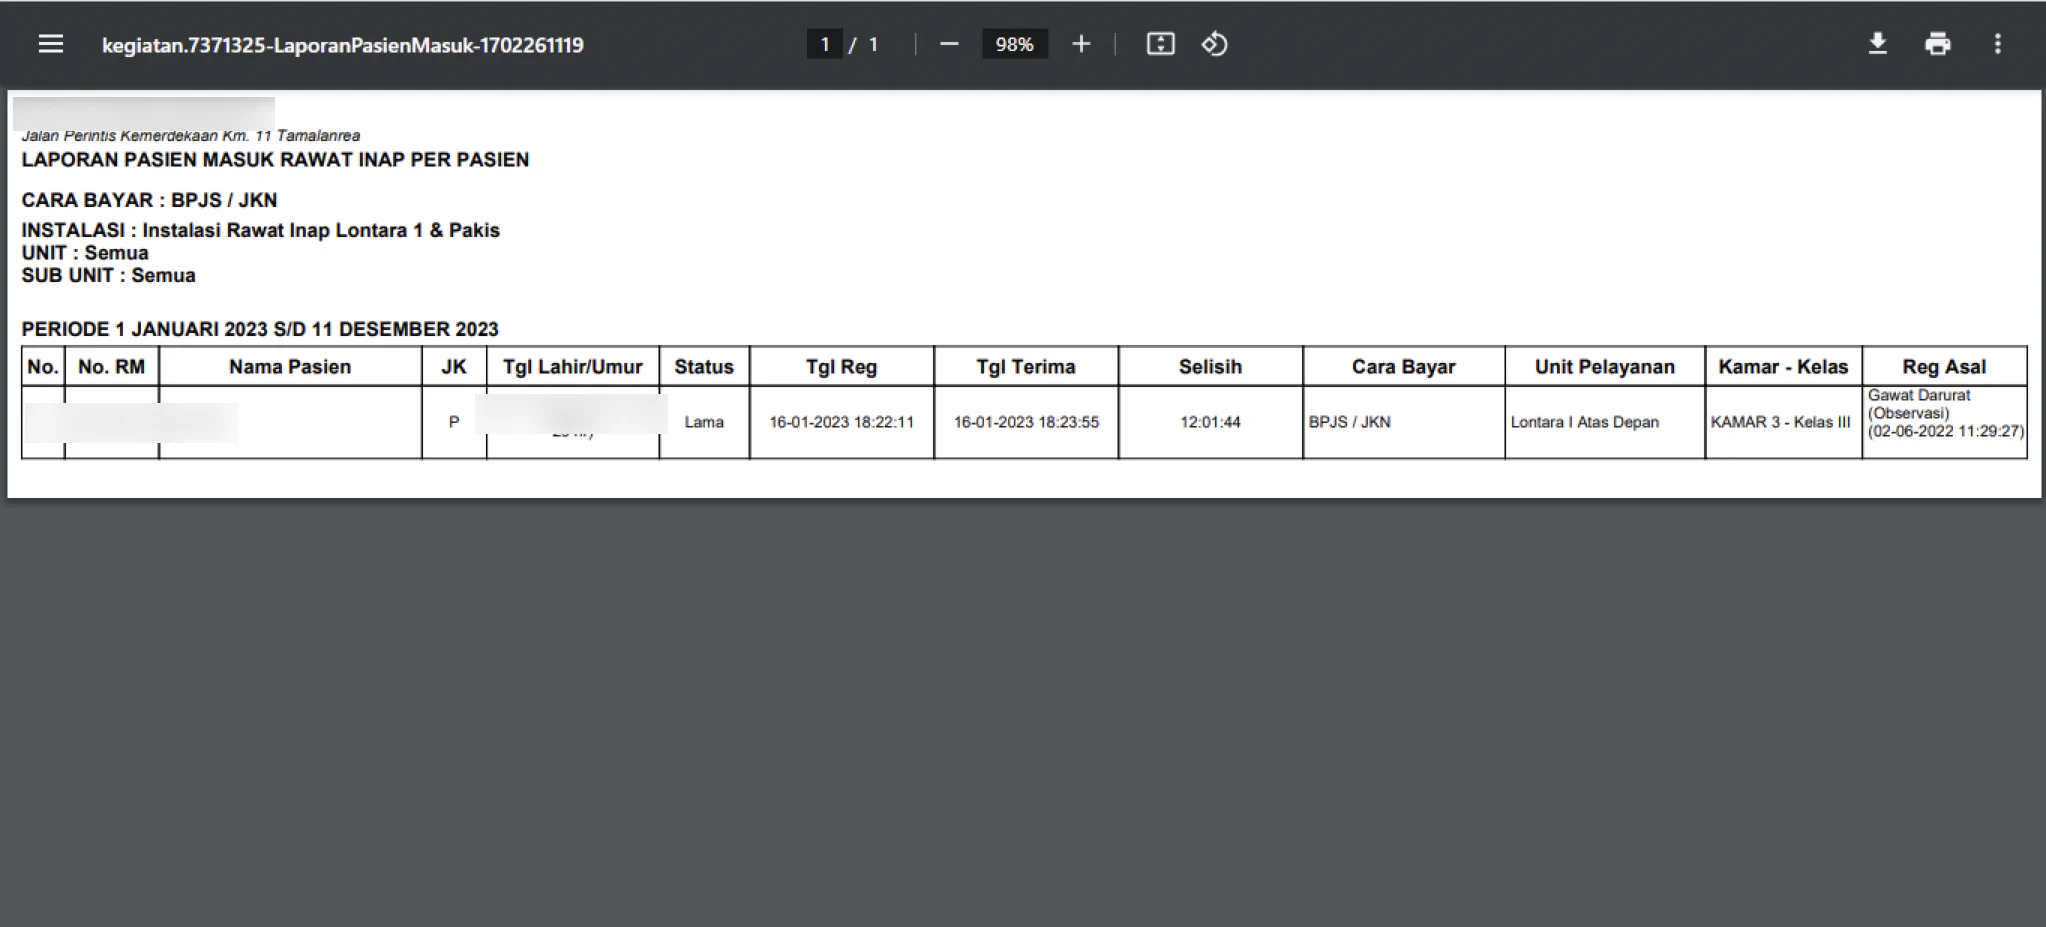Toggle the fit to page icon

pyautogui.click(x=1160, y=44)
